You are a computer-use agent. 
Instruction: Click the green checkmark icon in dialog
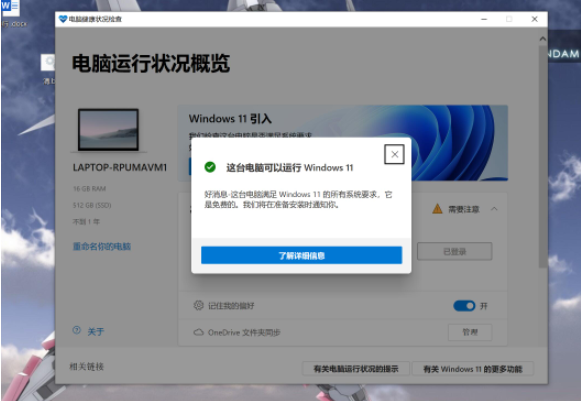(x=210, y=167)
